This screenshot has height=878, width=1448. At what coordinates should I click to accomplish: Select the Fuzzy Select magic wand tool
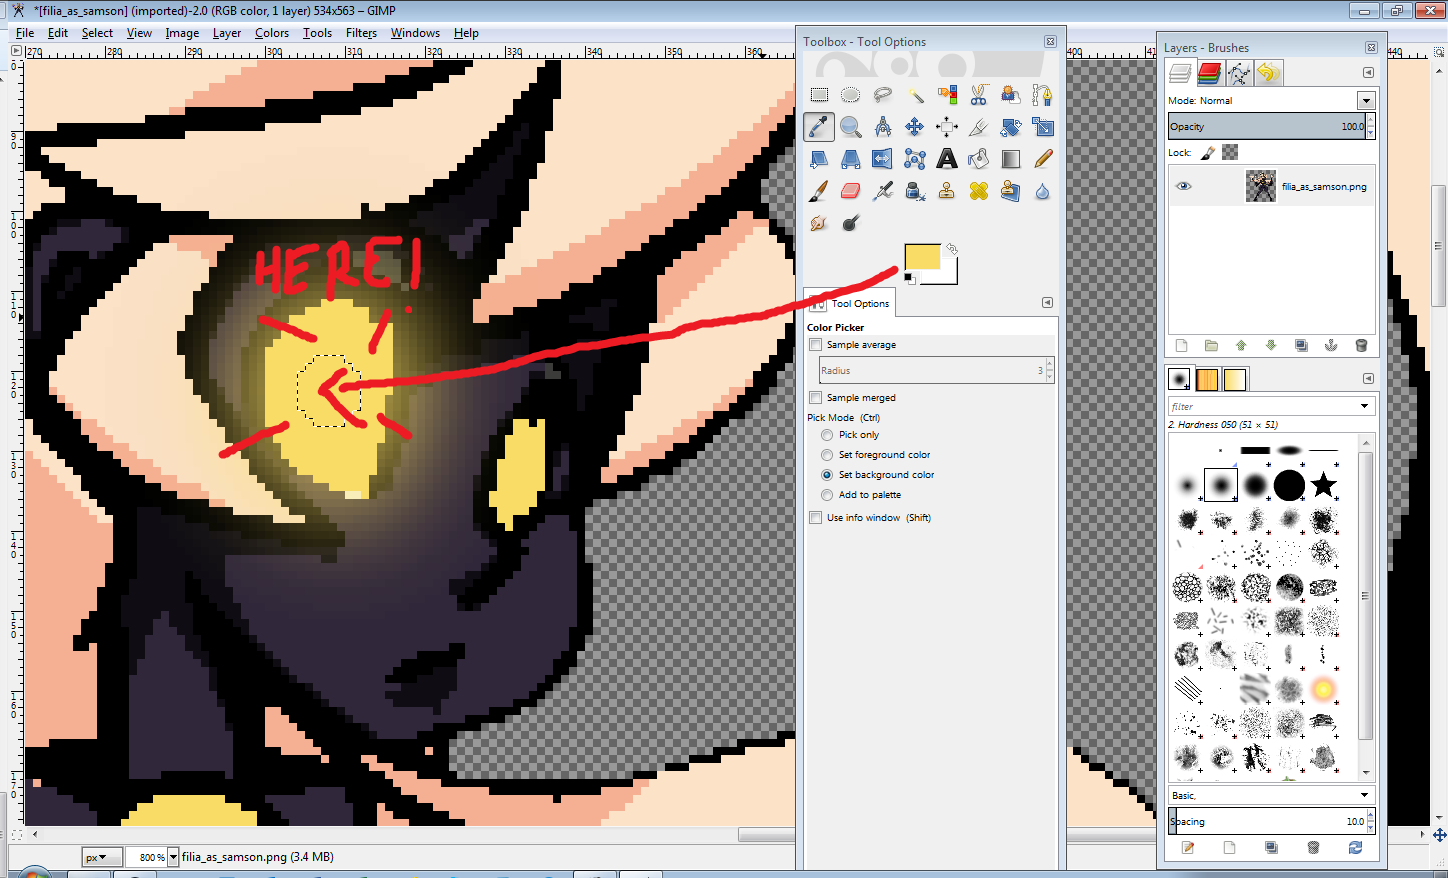click(x=915, y=95)
